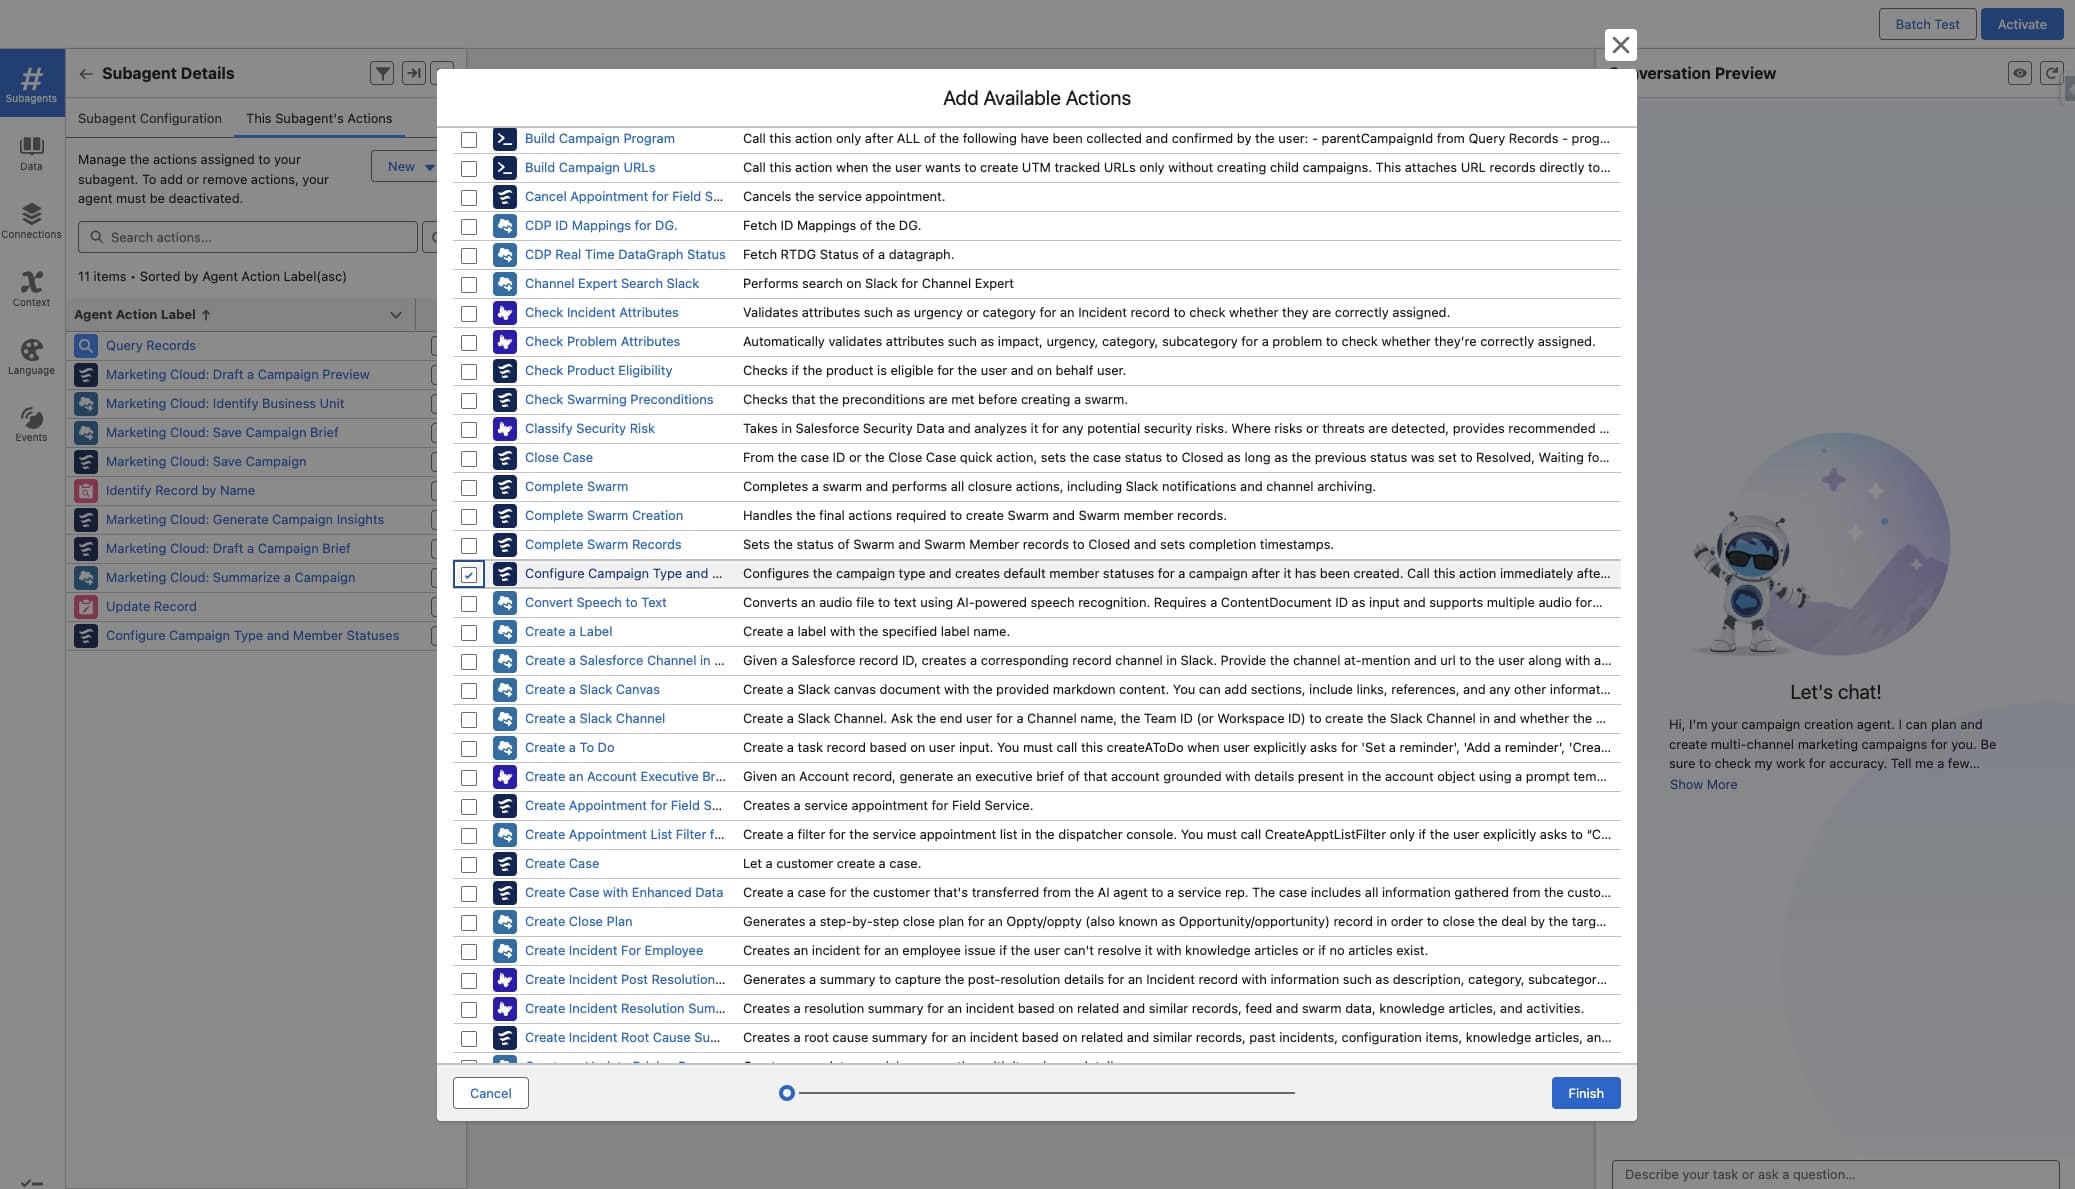
Task: Expand Show More in chat greeting
Action: pyautogui.click(x=1702, y=785)
